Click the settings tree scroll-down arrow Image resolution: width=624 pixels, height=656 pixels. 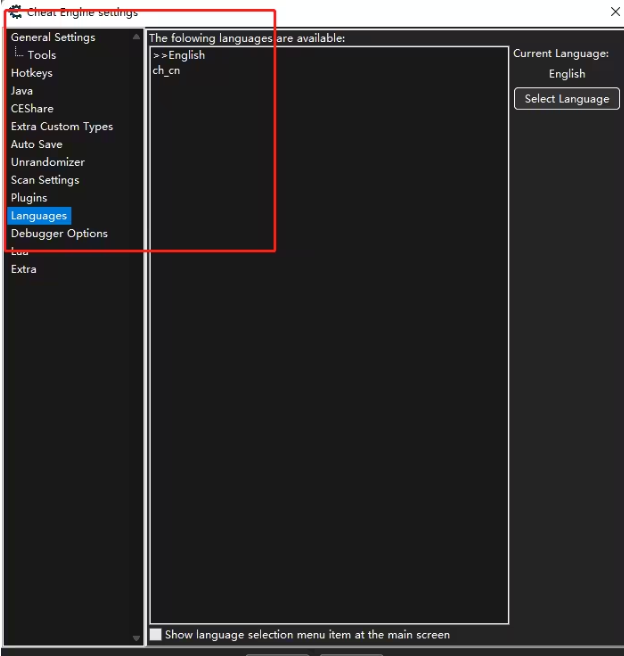(x=136, y=638)
